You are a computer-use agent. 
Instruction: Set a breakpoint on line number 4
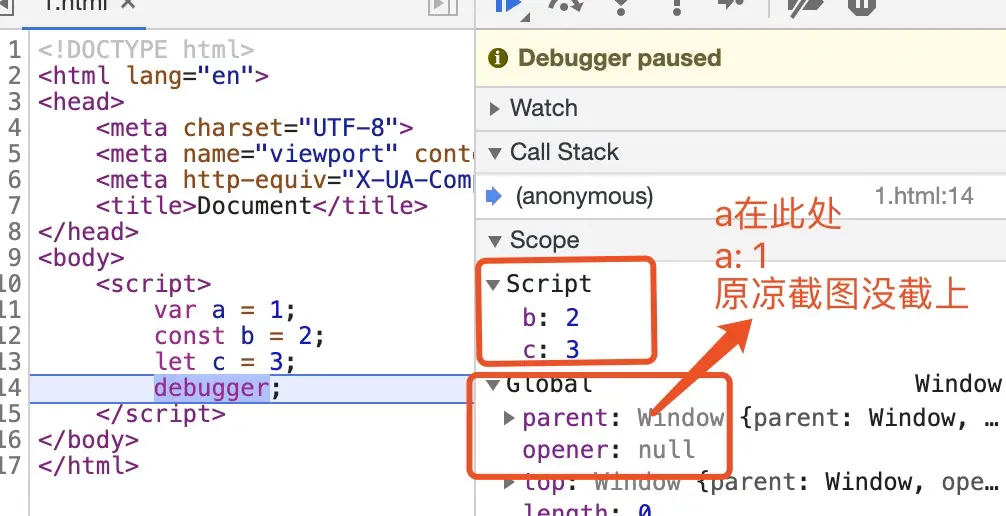tap(14, 128)
